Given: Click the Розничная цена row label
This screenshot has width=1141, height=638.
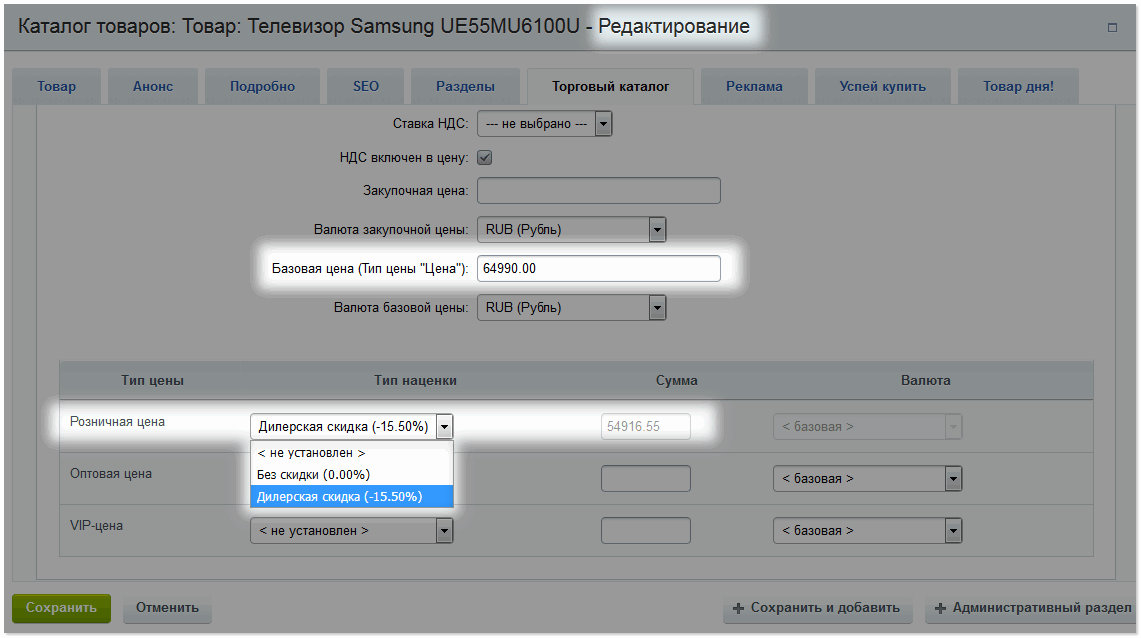Looking at the screenshot, I should [x=117, y=422].
